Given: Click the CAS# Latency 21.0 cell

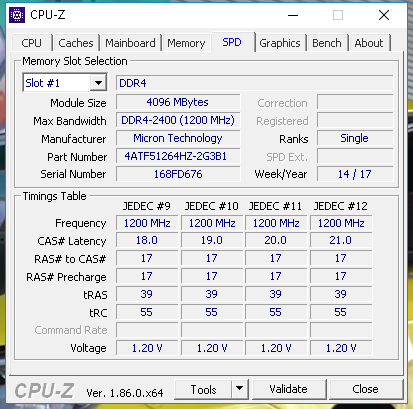Looking at the screenshot, I should coord(341,240).
